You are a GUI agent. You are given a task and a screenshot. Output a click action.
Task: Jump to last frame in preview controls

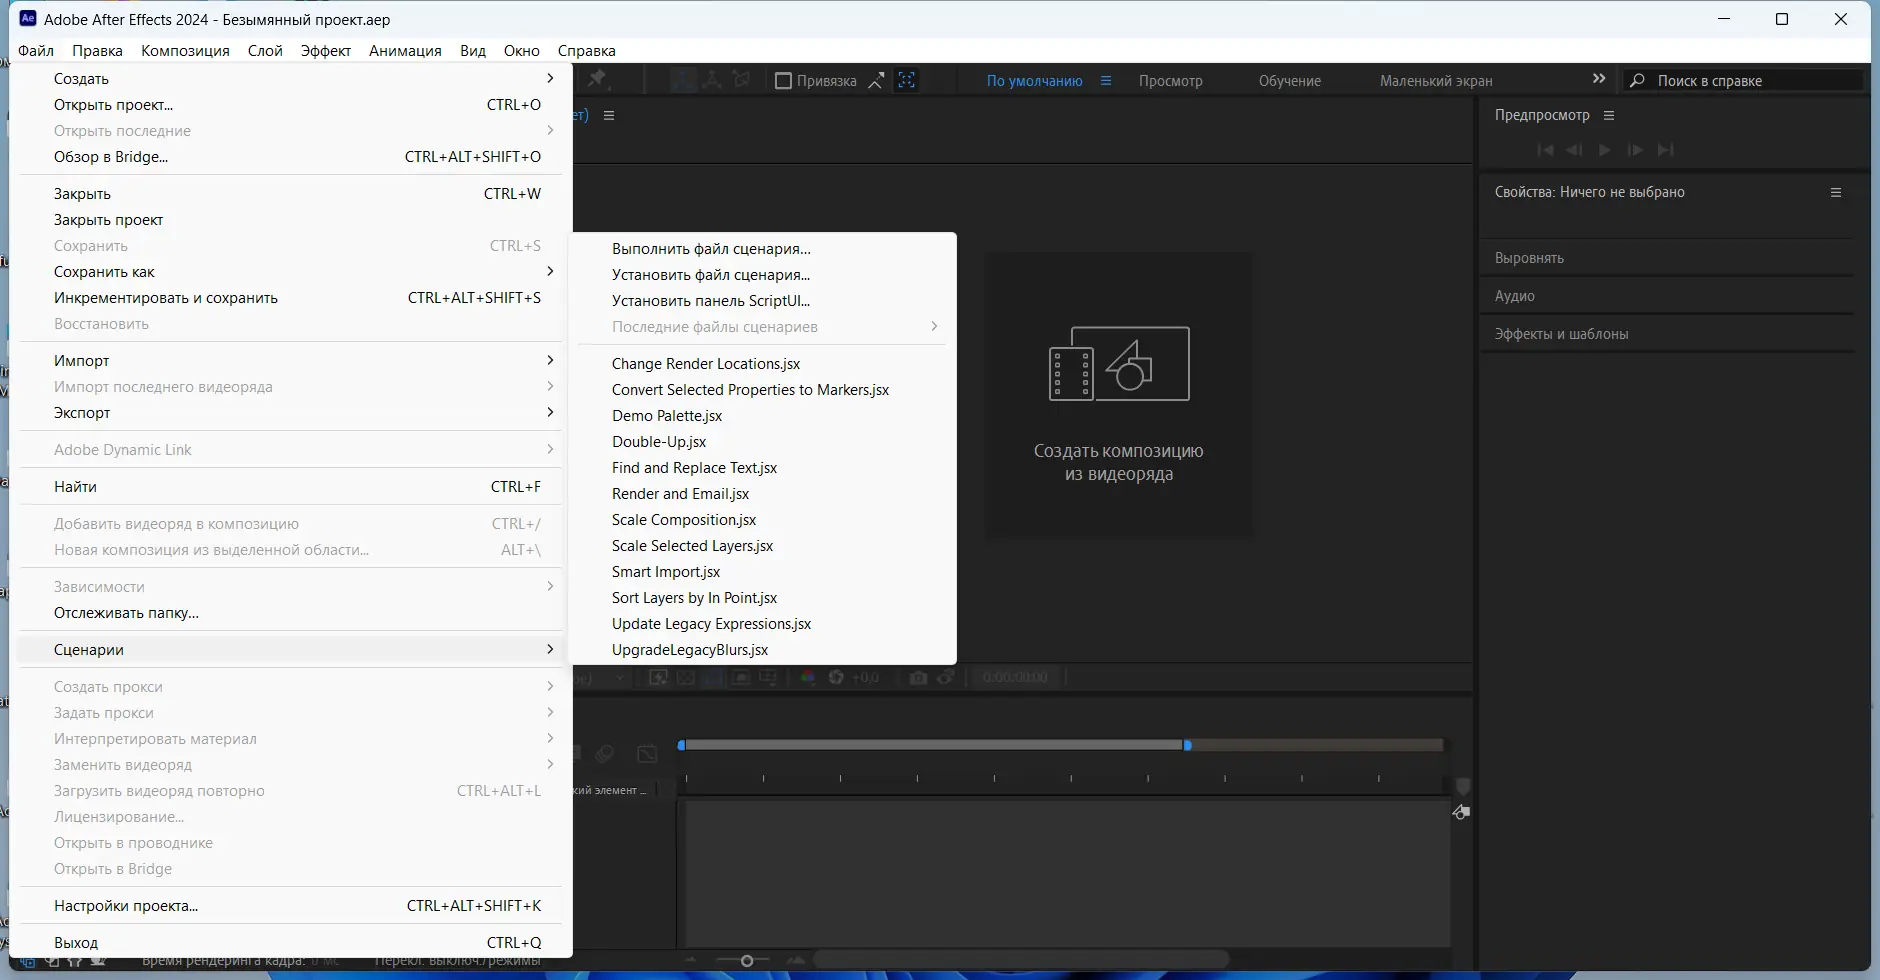1666,150
